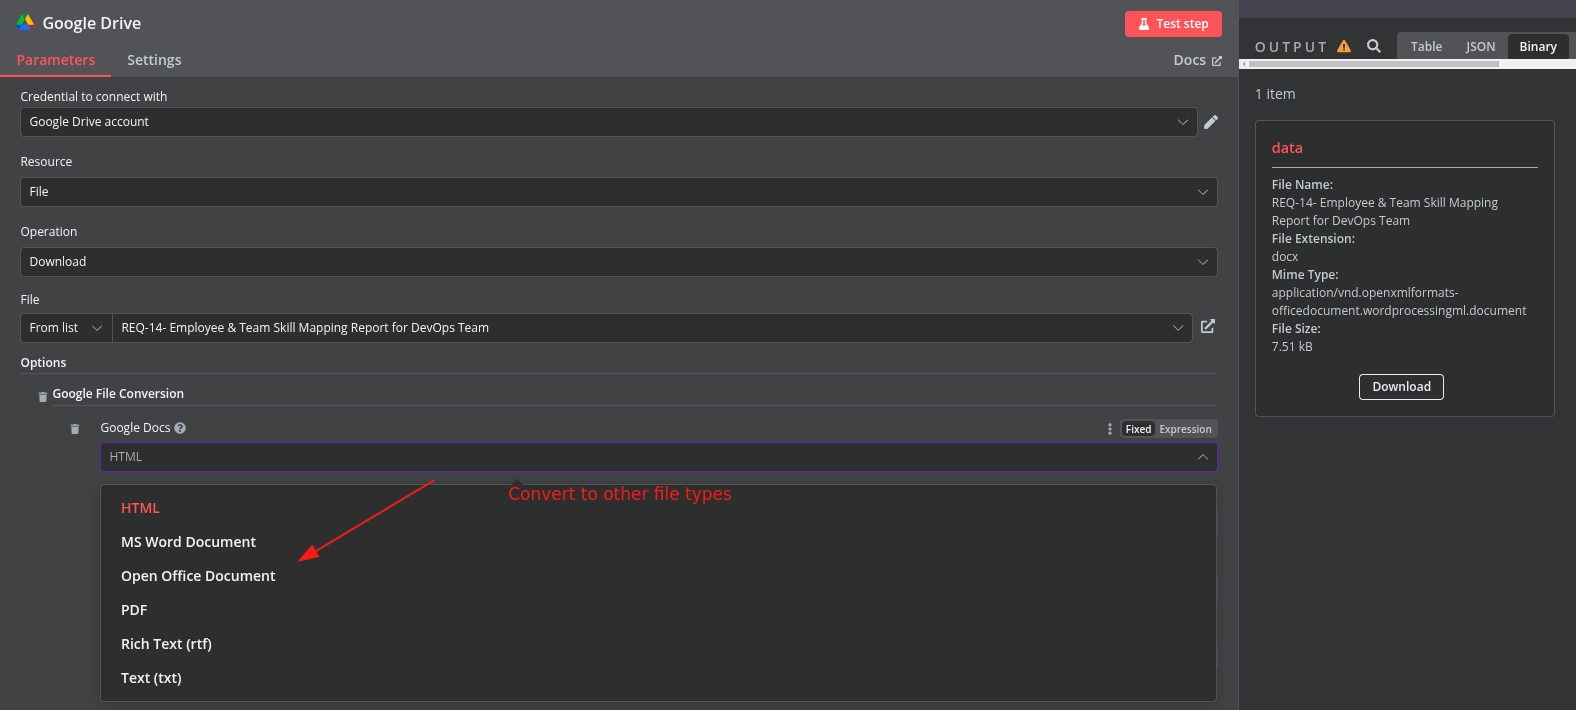
Task: Choose Open Office Document format
Action: (658, 576)
